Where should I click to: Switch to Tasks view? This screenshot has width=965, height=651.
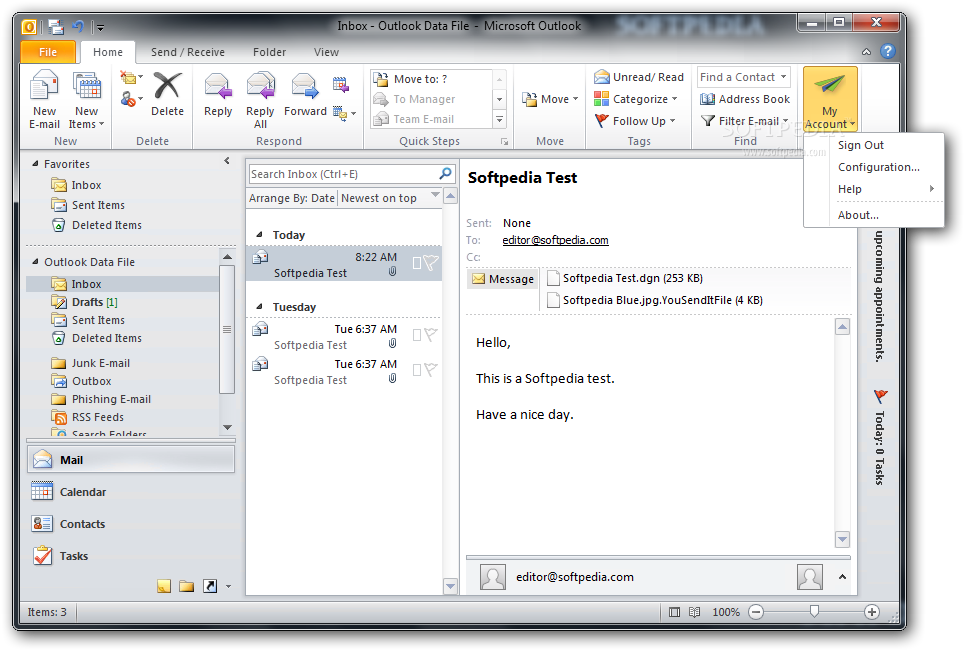click(131, 556)
